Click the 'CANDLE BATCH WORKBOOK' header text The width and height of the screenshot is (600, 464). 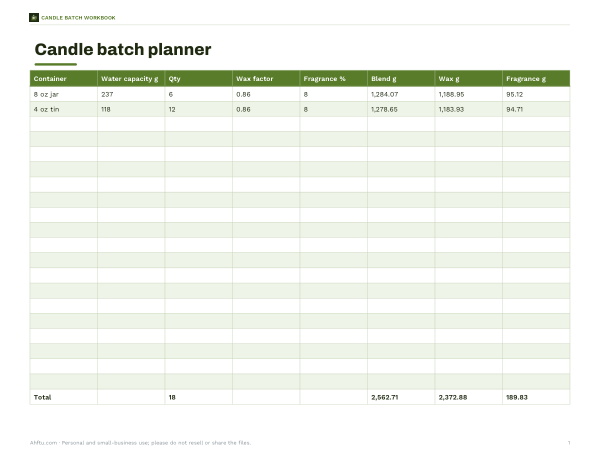(78, 18)
